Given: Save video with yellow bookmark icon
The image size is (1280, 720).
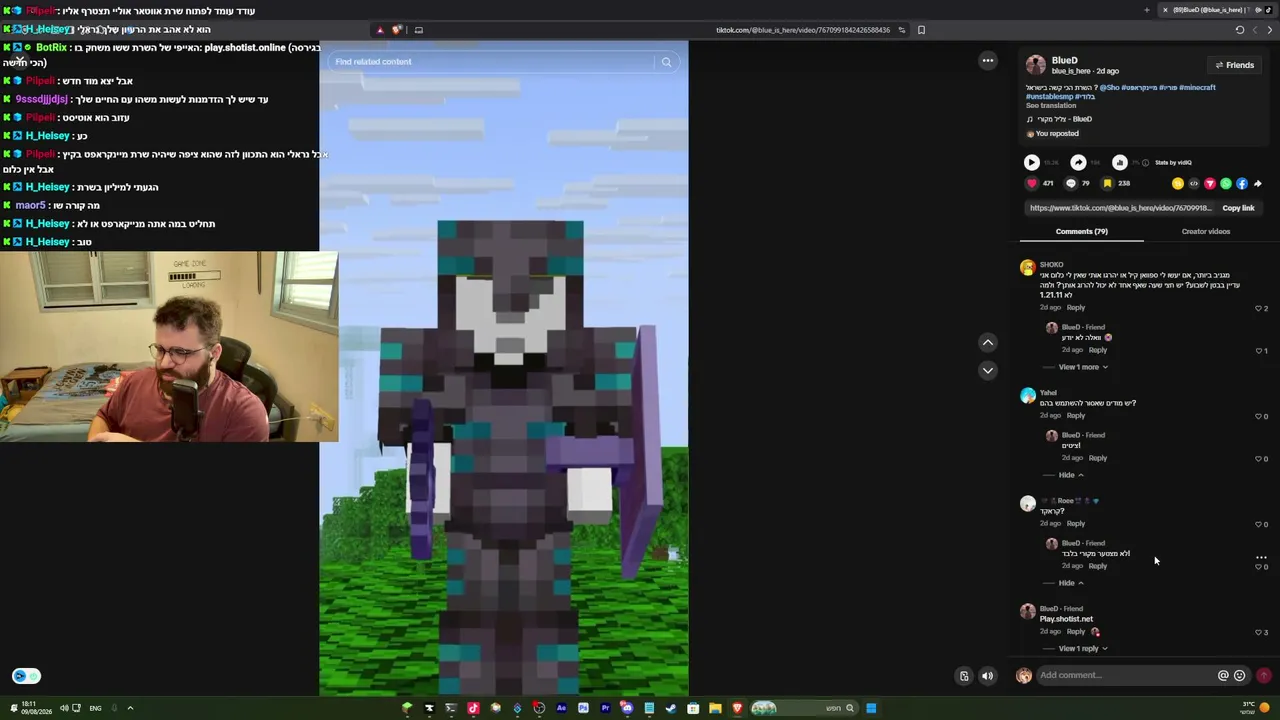Looking at the screenshot, I should [1107, 184].
